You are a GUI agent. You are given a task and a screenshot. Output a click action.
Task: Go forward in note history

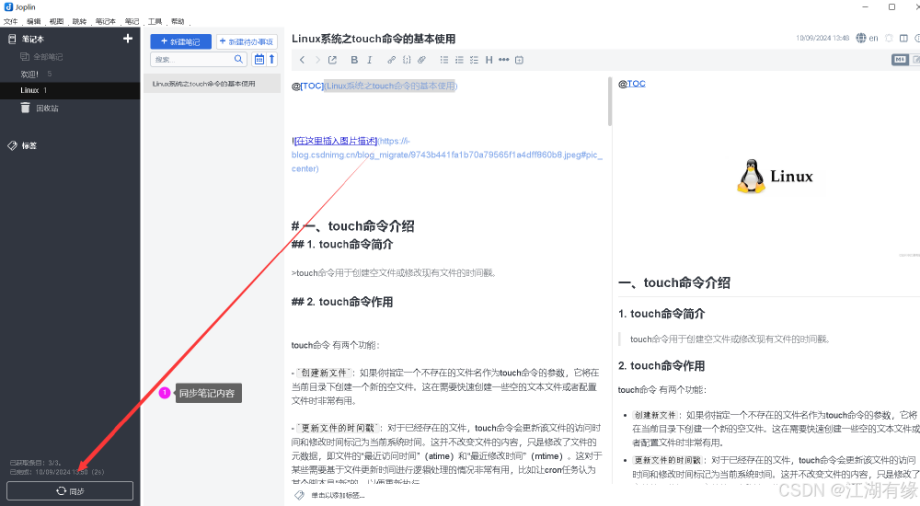point(317,60)
